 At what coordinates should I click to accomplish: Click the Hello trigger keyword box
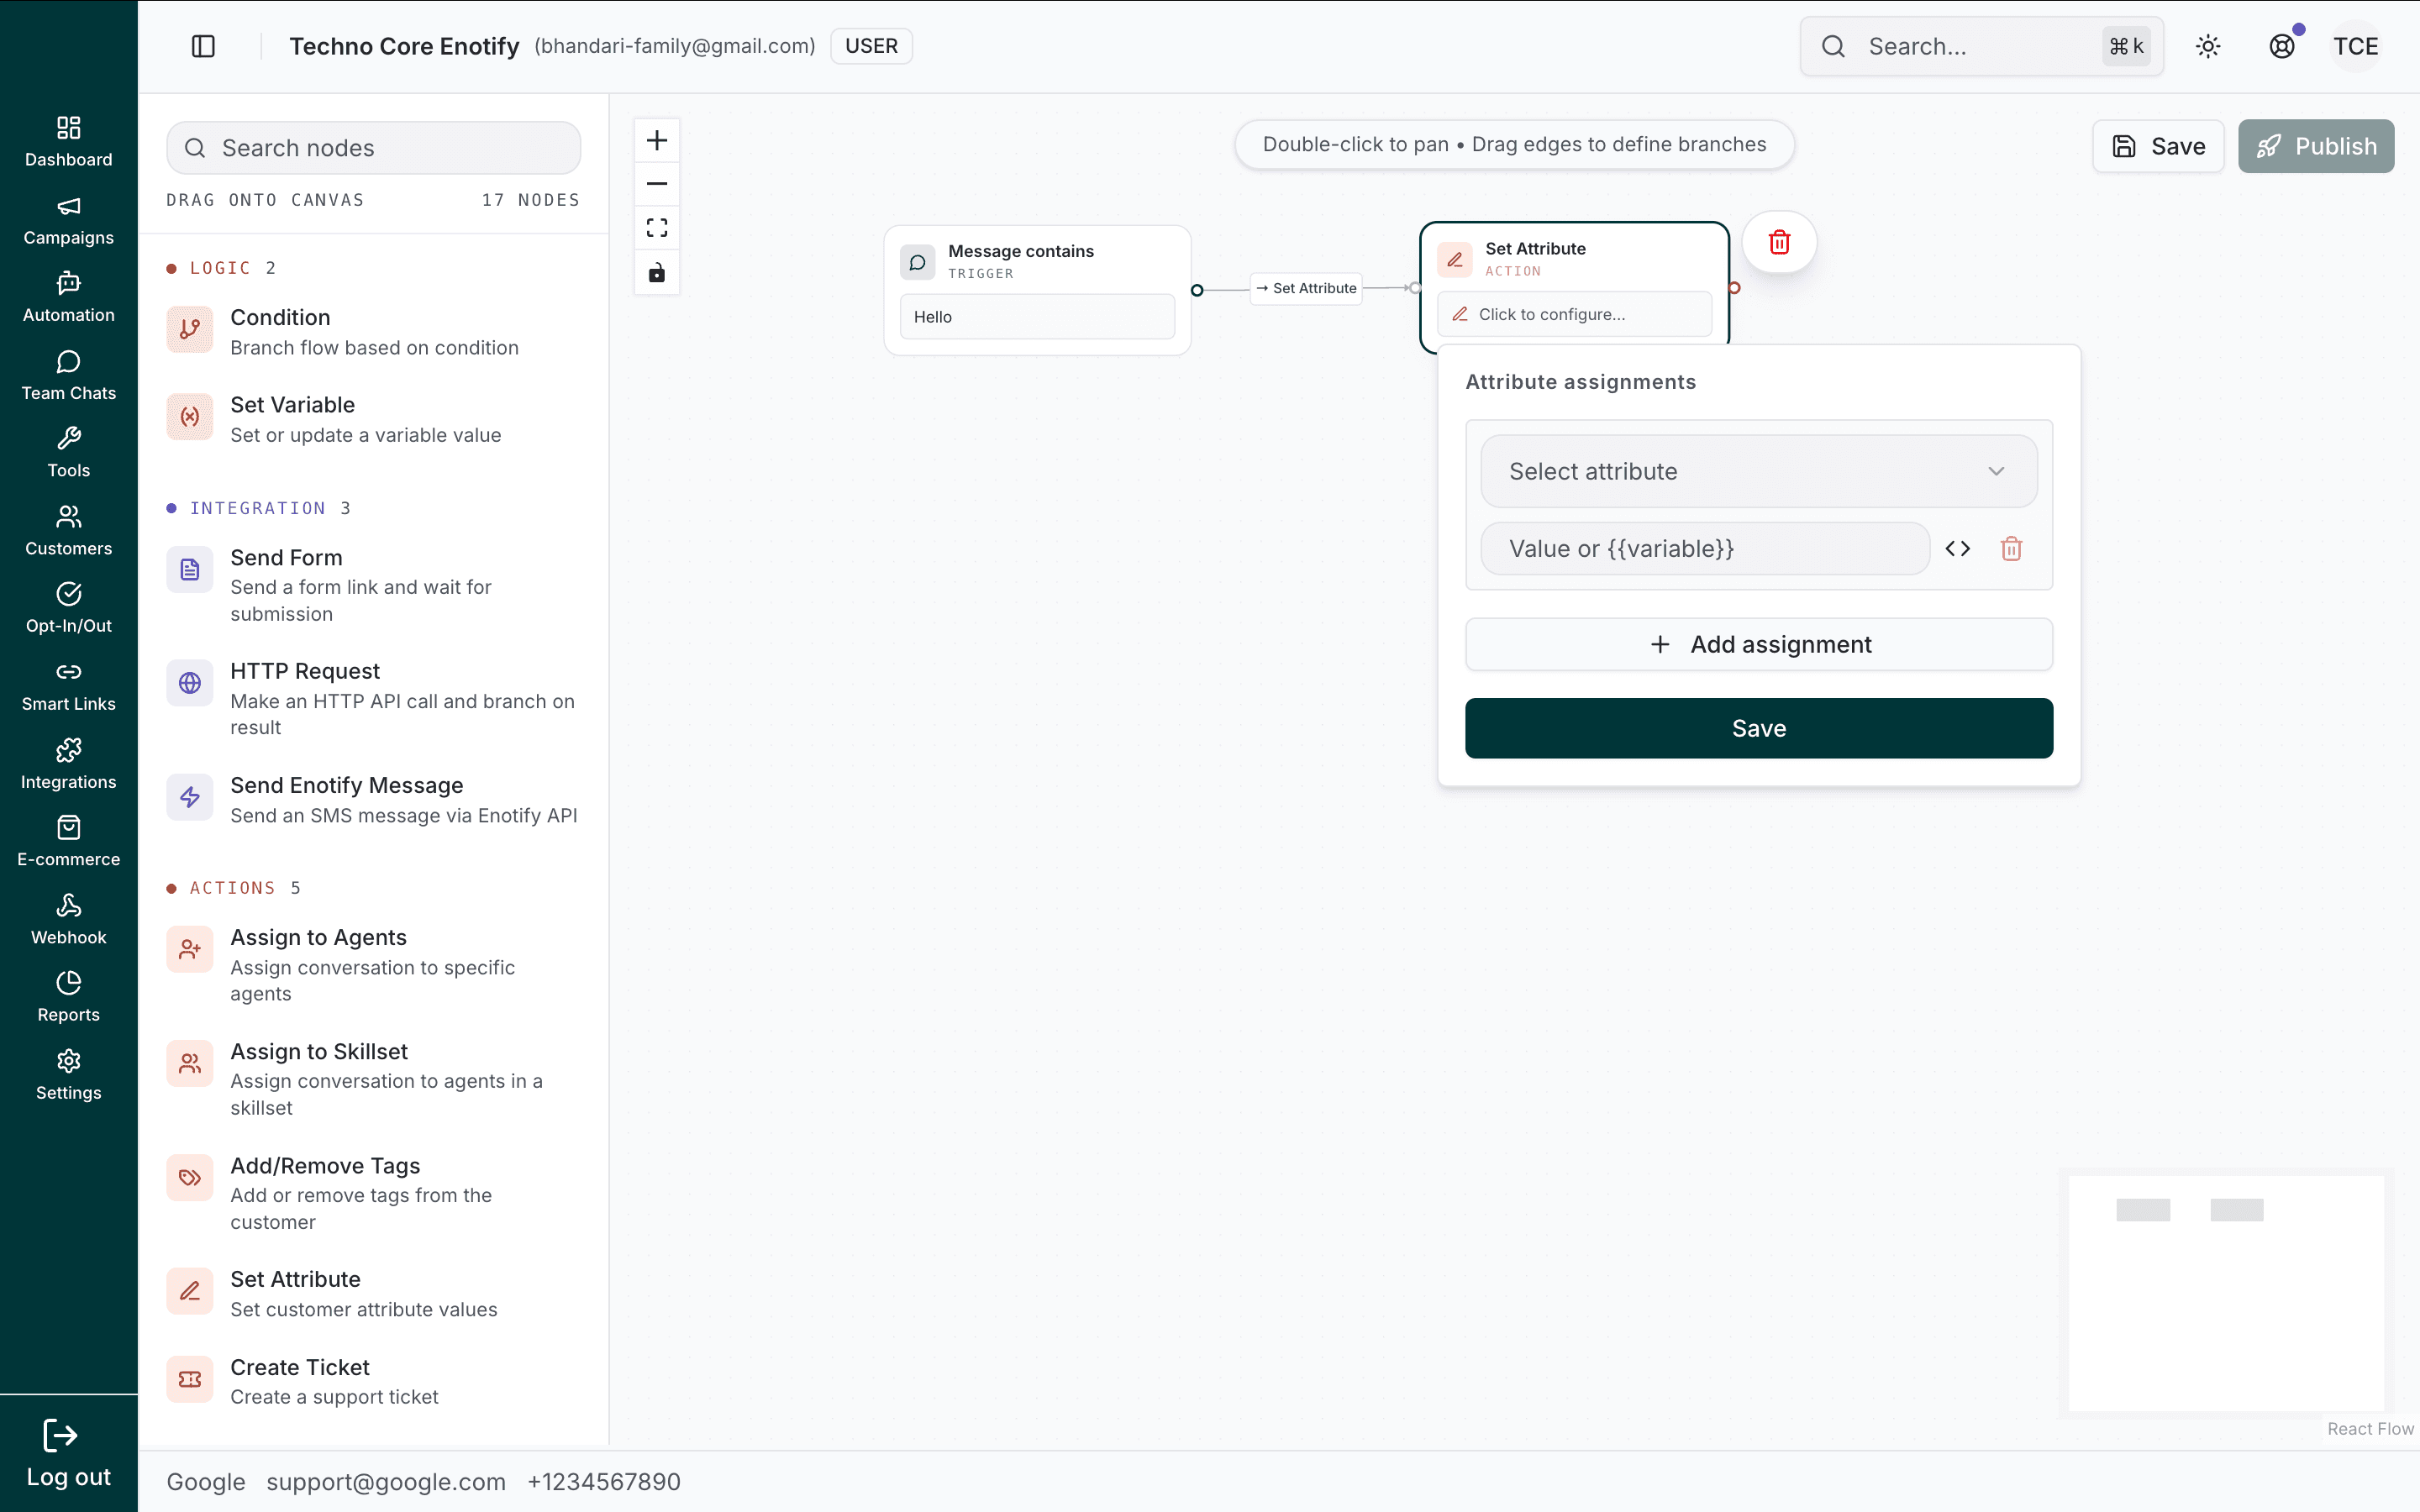1037,317
